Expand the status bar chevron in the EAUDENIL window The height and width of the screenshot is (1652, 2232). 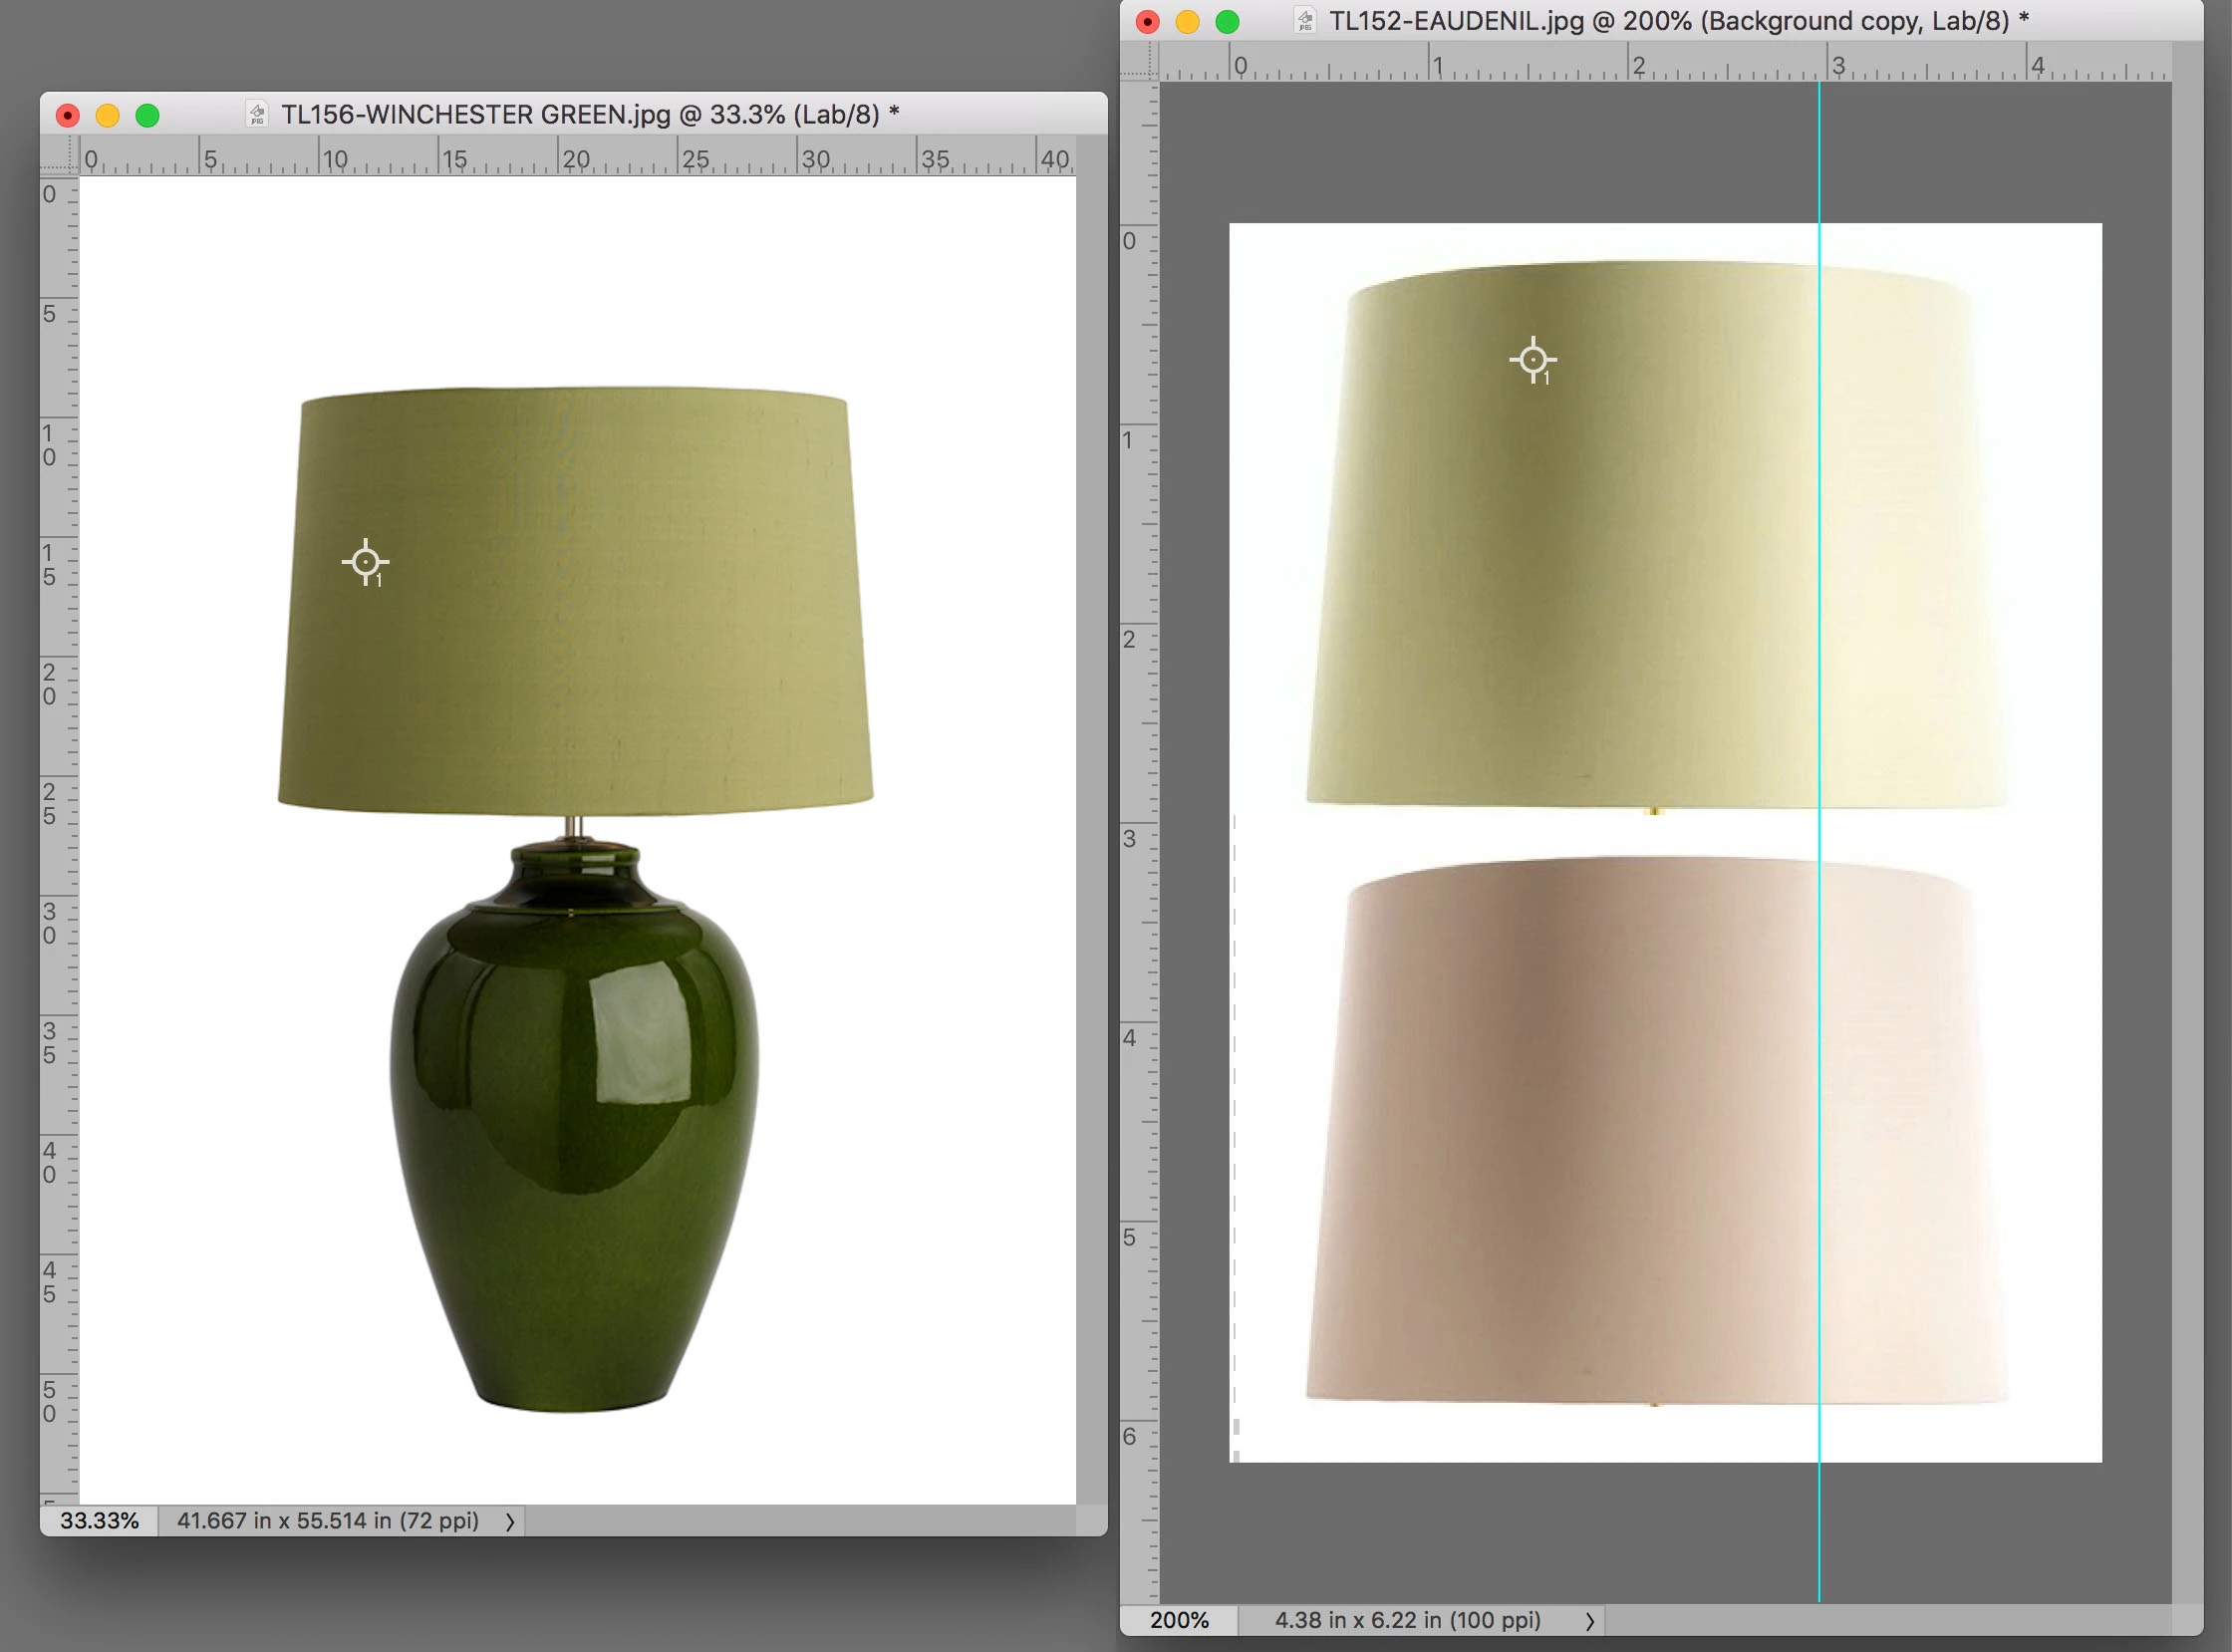(1590, 1621)
